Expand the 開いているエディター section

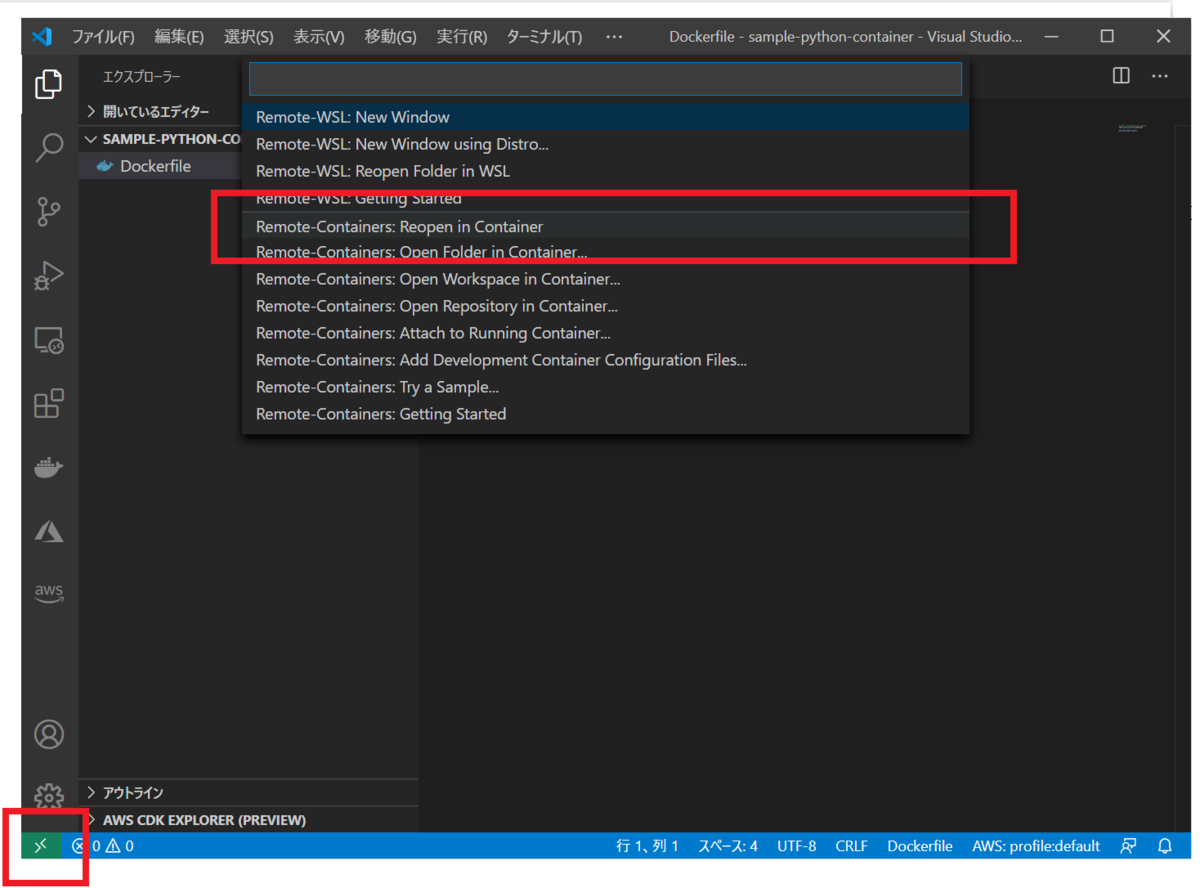(x=157, y=112)
